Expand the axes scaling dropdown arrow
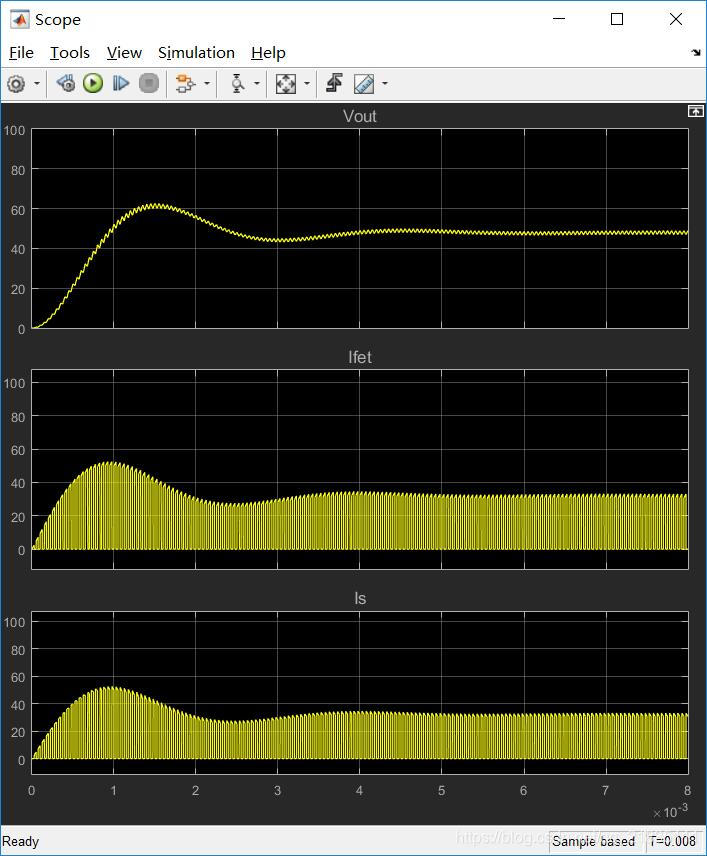Image resolution: width=707 pixels, height=856 pixels. point(307,84)
